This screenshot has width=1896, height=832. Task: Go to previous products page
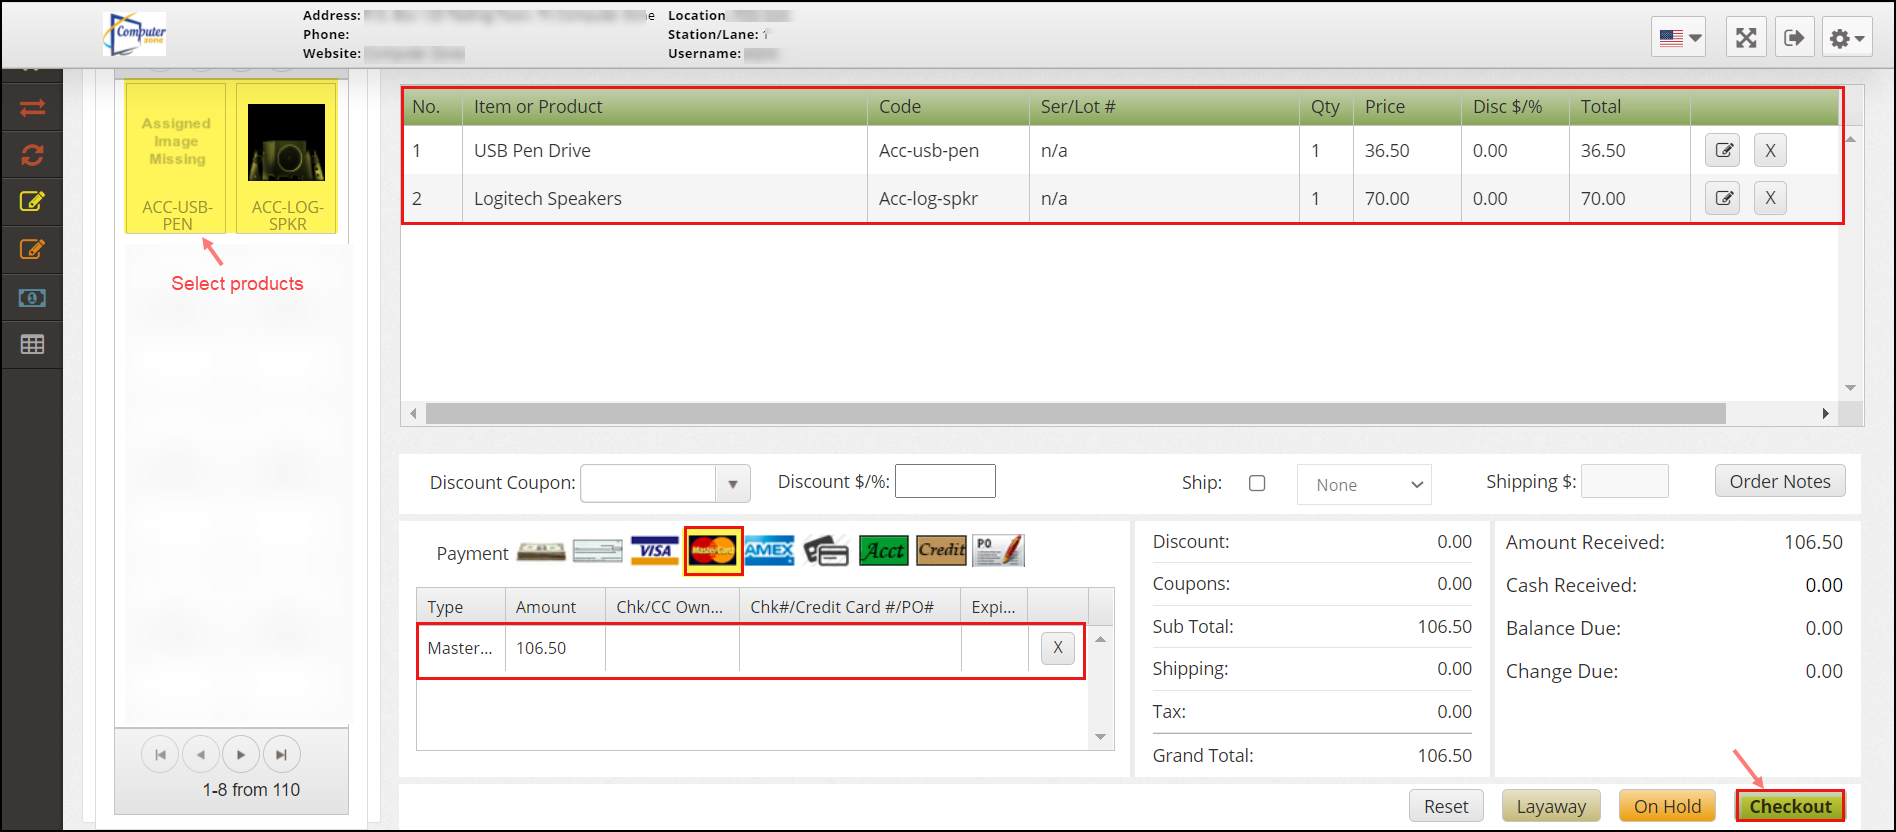[201, 755]
